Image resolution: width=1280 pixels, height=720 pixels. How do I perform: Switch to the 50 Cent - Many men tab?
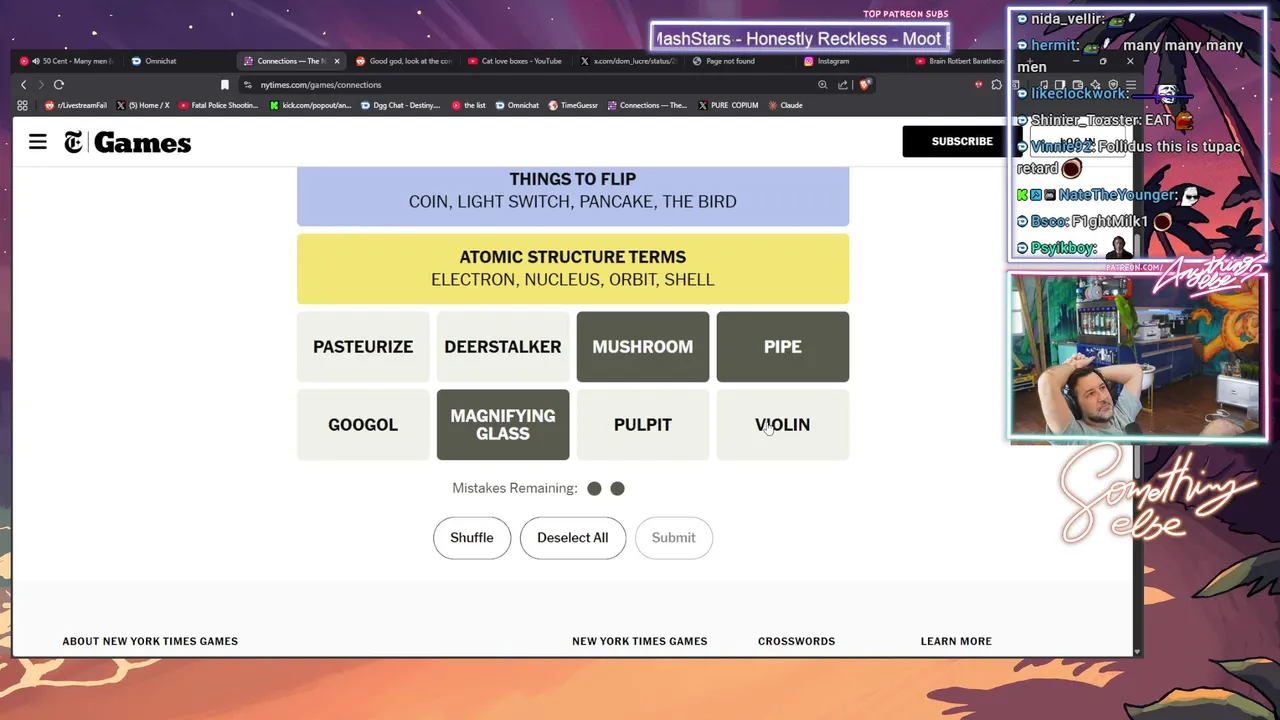pyautogui.click(x=67, y=61)
